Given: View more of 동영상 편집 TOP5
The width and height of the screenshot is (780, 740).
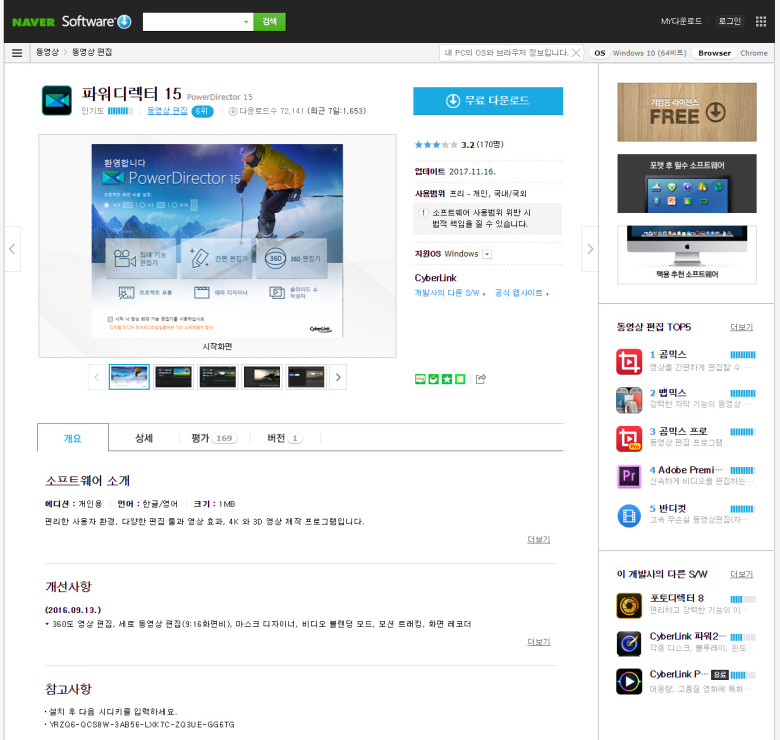Looking at the screenshot, I should point(741,327).
